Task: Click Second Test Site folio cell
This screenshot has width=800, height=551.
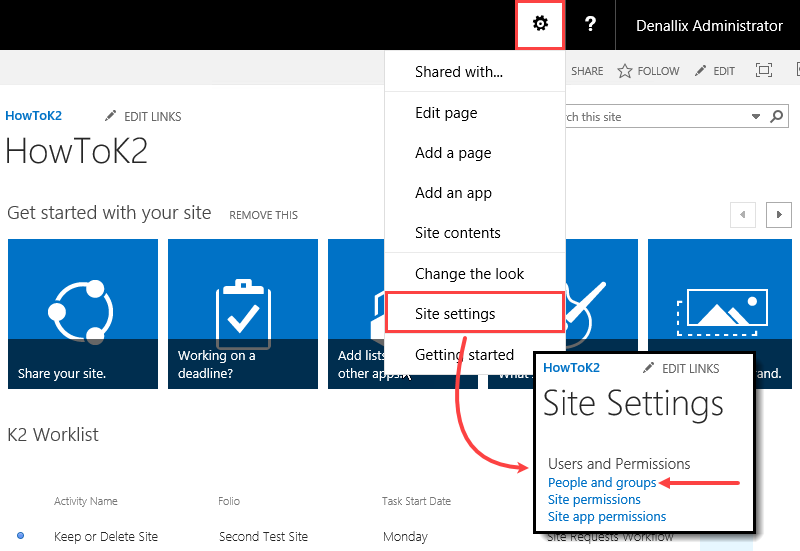Action: coord(263,536)
